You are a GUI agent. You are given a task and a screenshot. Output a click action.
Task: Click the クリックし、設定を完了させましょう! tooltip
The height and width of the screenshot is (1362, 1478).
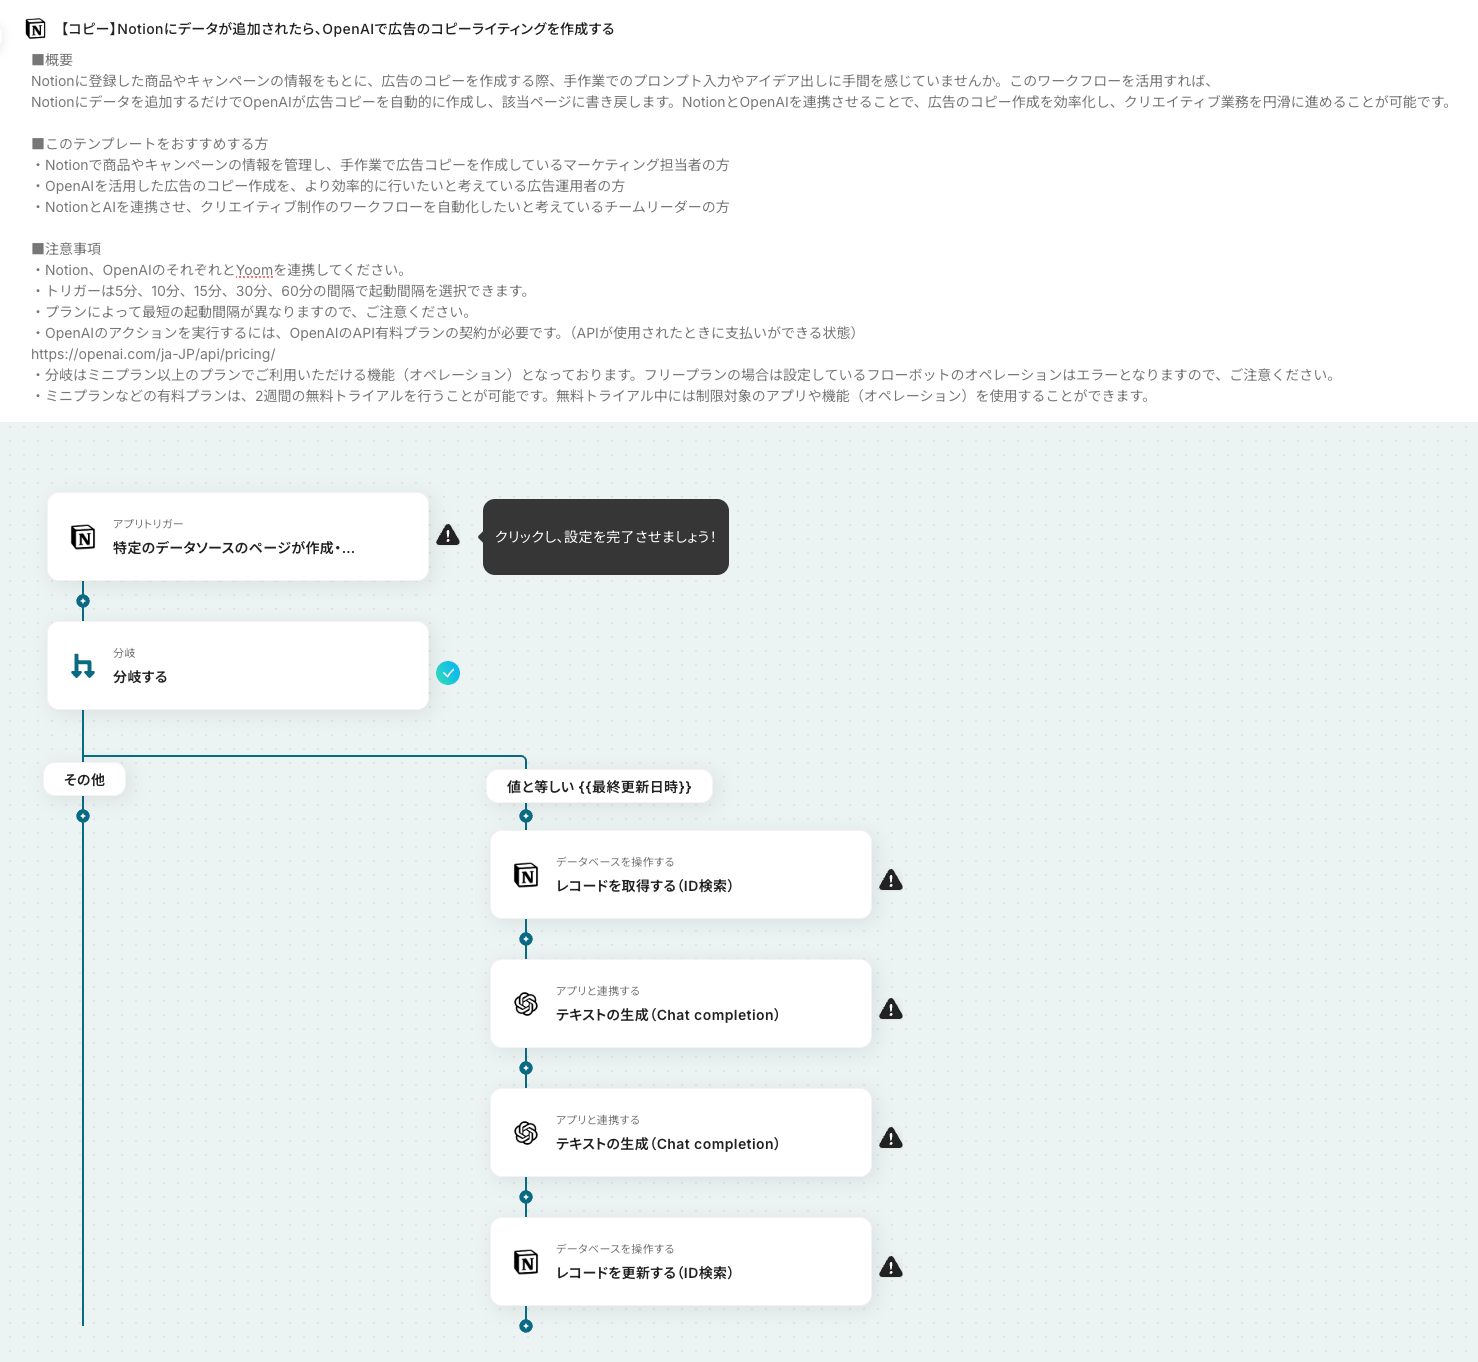[606, 537]
